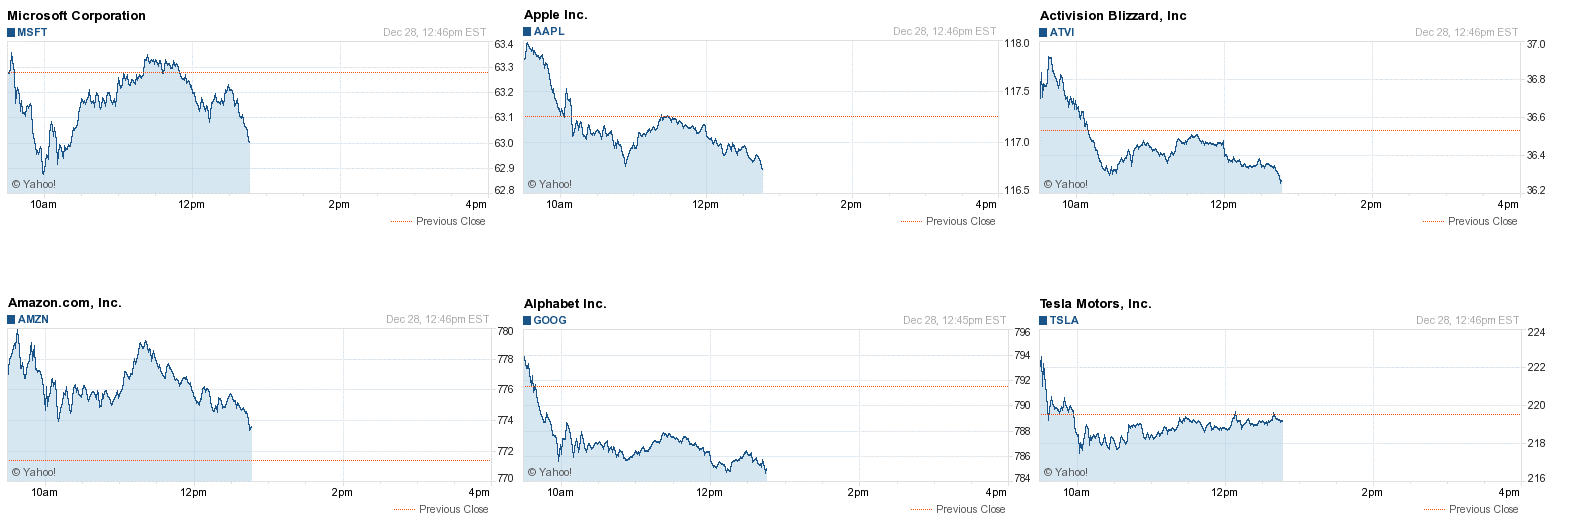Screen dimensions: 1577x528
Task: Click the AMZN ticker symbol
Action: click(33, 320)
